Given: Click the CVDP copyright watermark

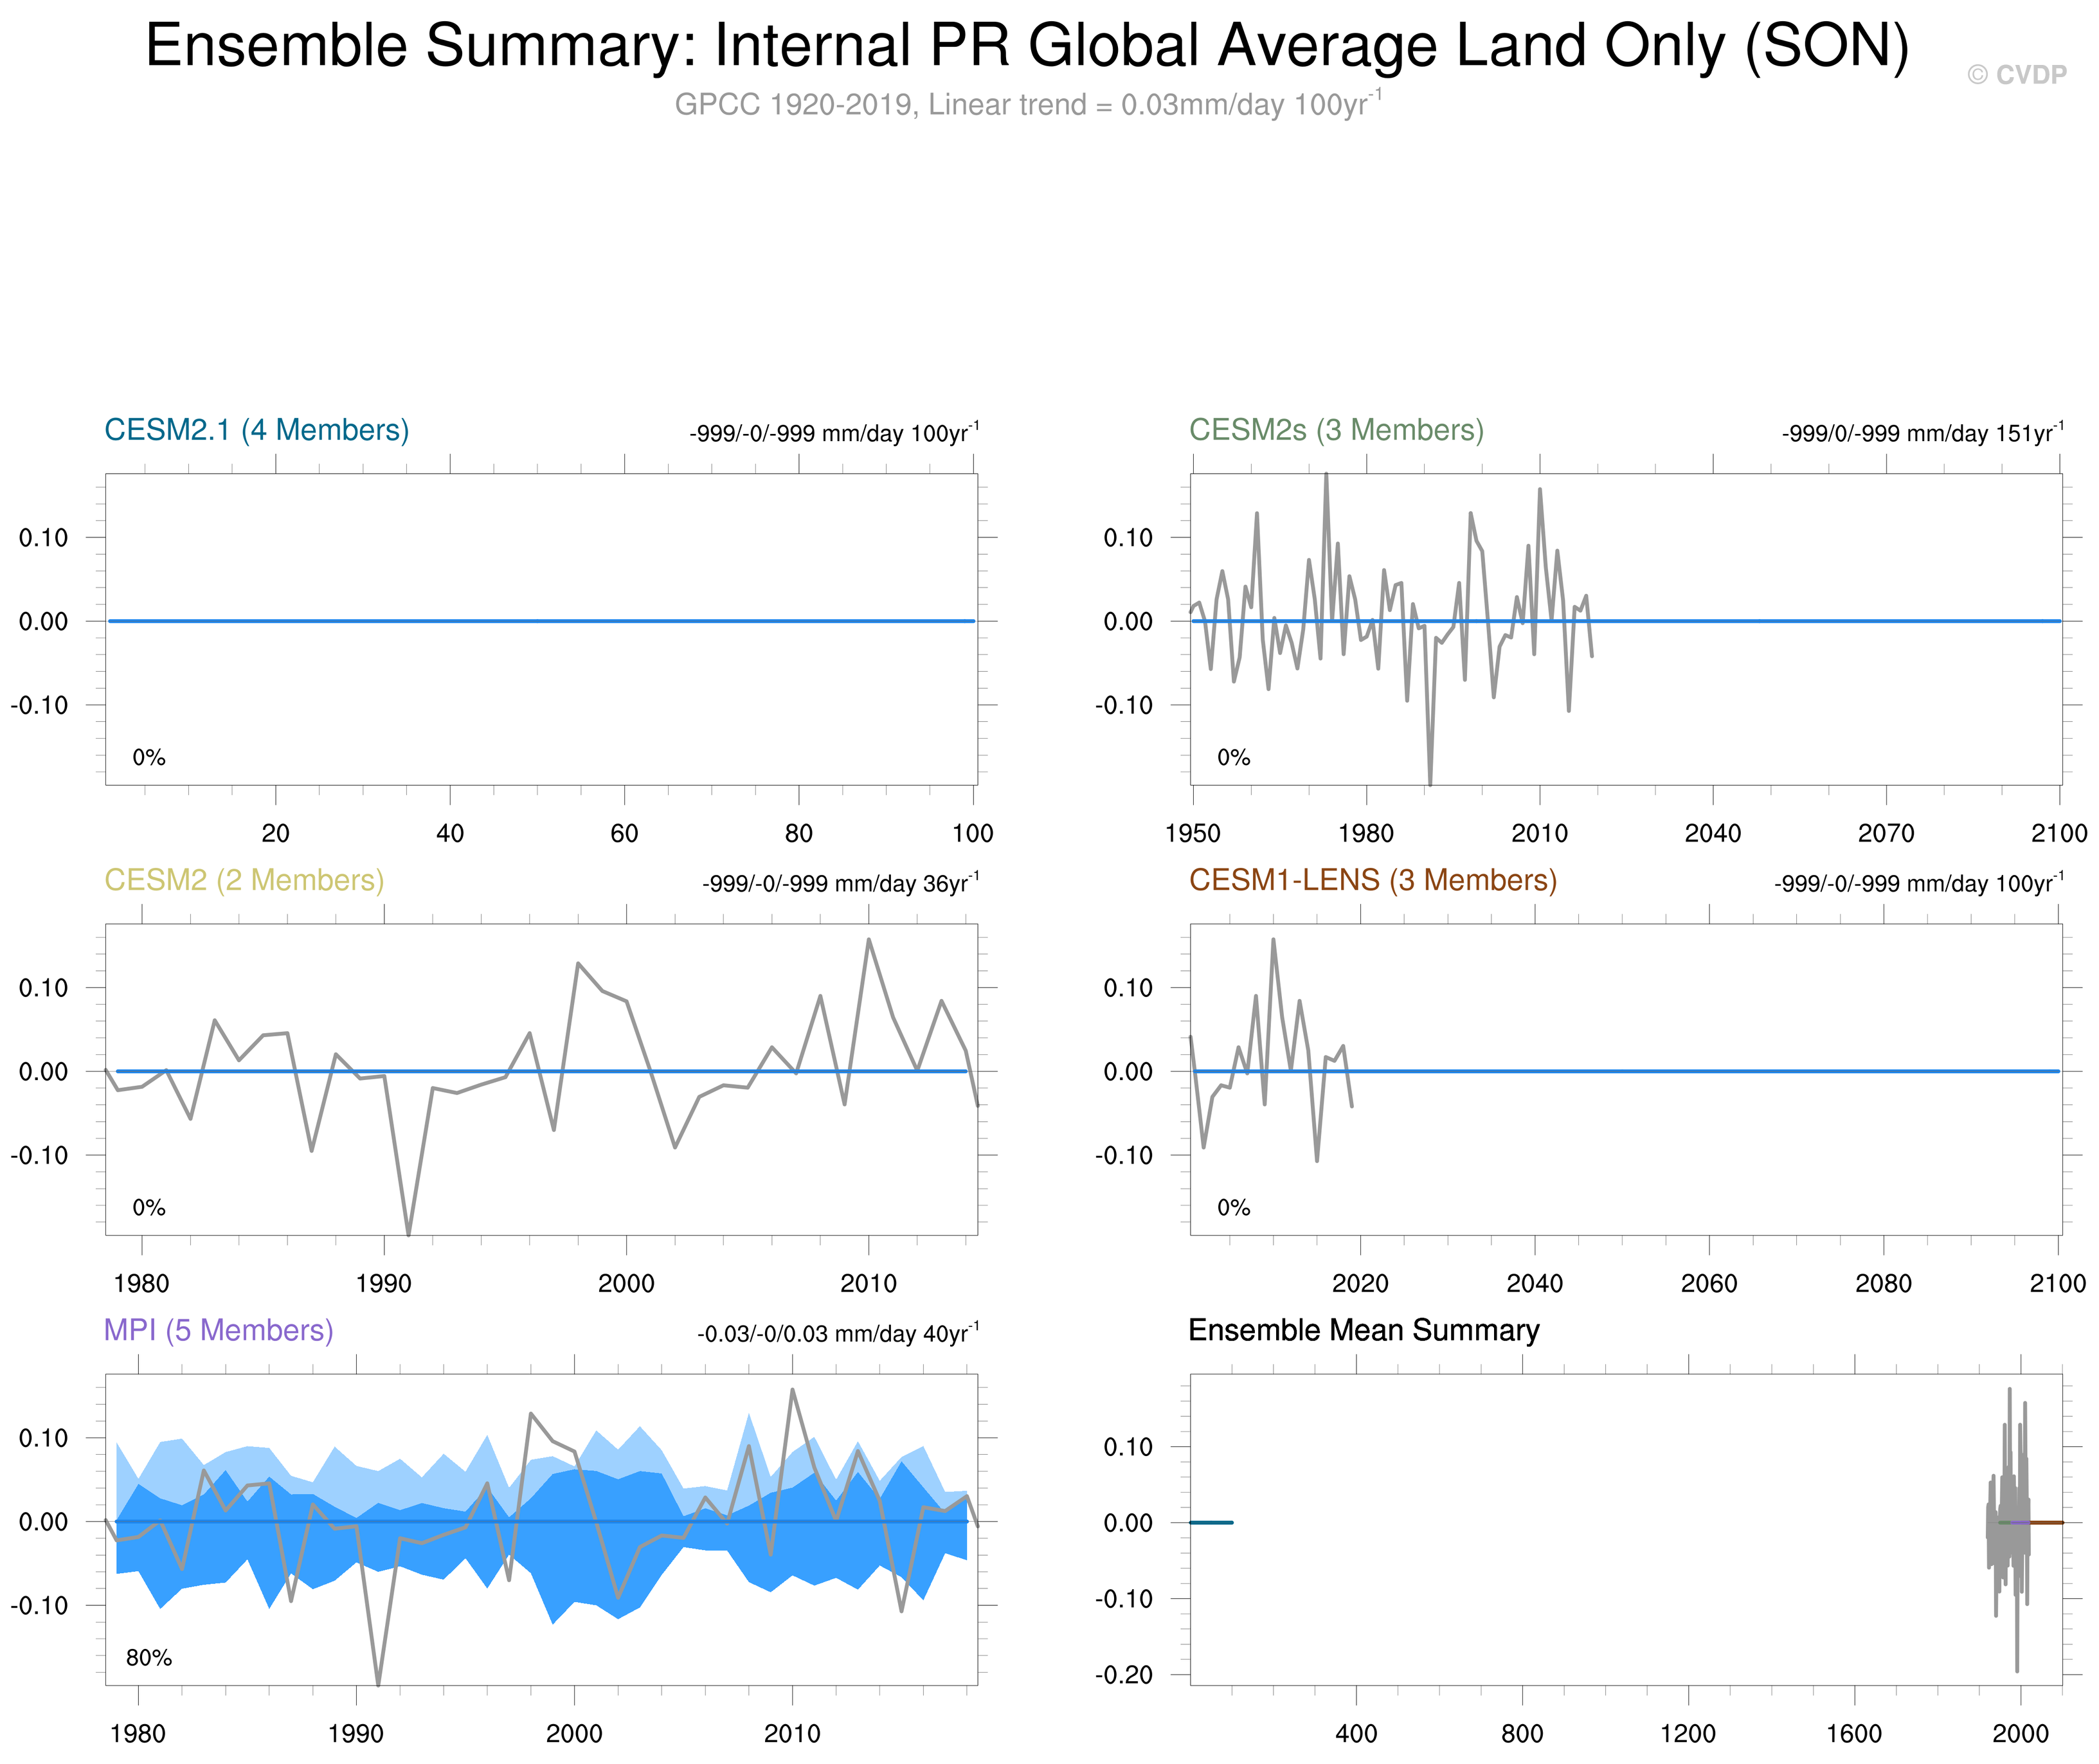Looking at the screenshot, I should (2016, 75).
